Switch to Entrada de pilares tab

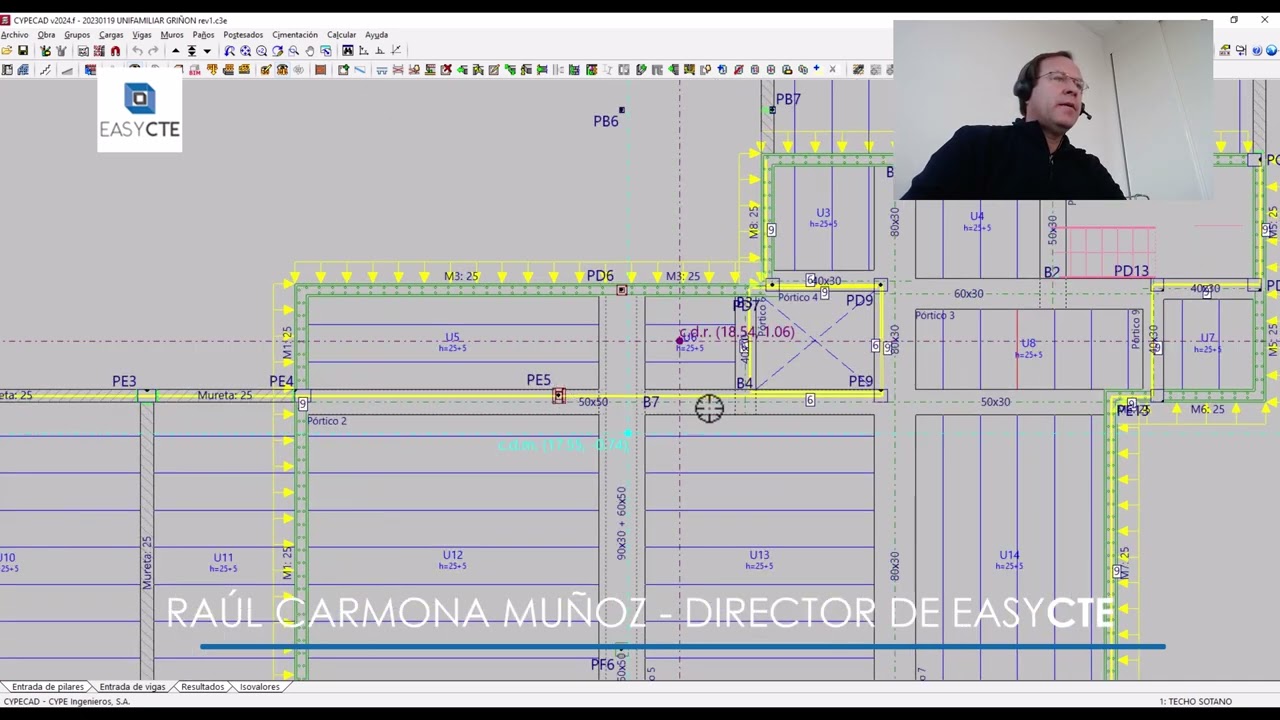point(48,687)
